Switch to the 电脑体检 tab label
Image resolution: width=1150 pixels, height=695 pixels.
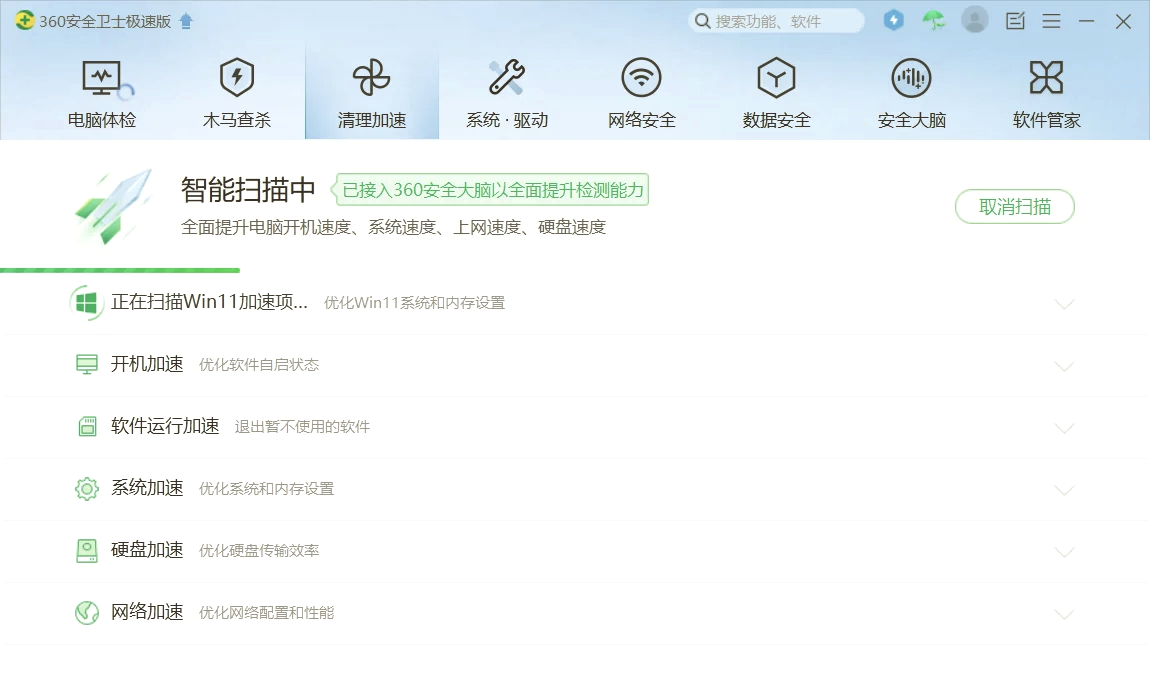point(102,120)
